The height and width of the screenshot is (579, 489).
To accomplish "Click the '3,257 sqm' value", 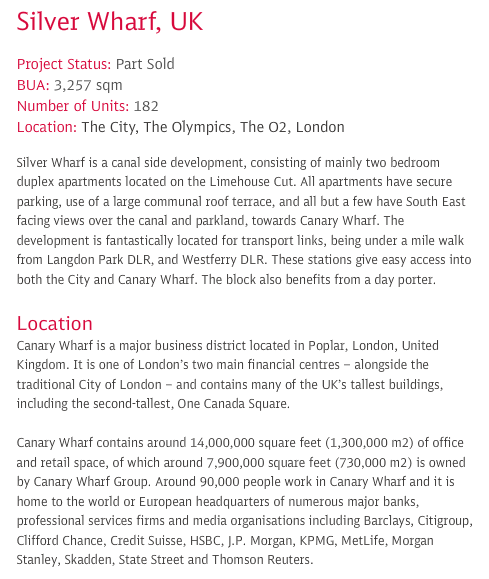I will pyautogui.click(x=88, y=86).
